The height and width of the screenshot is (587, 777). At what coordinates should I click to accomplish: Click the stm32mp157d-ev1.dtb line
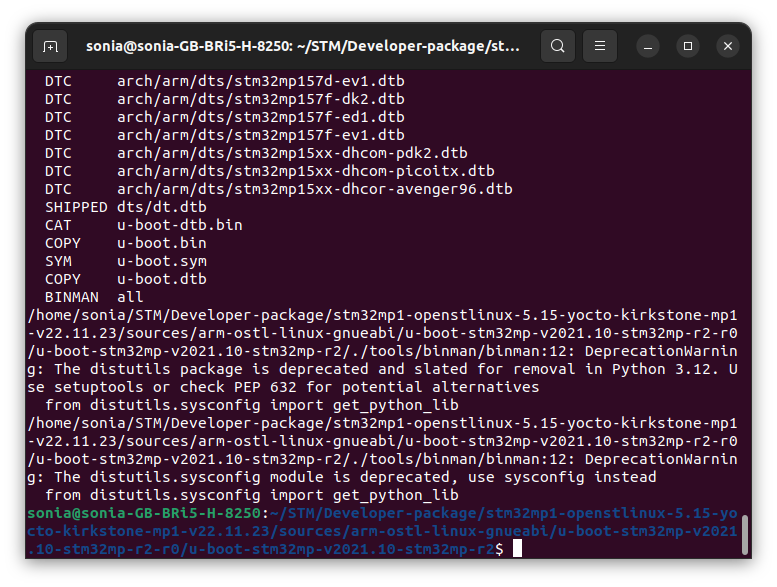coord(224,81)
